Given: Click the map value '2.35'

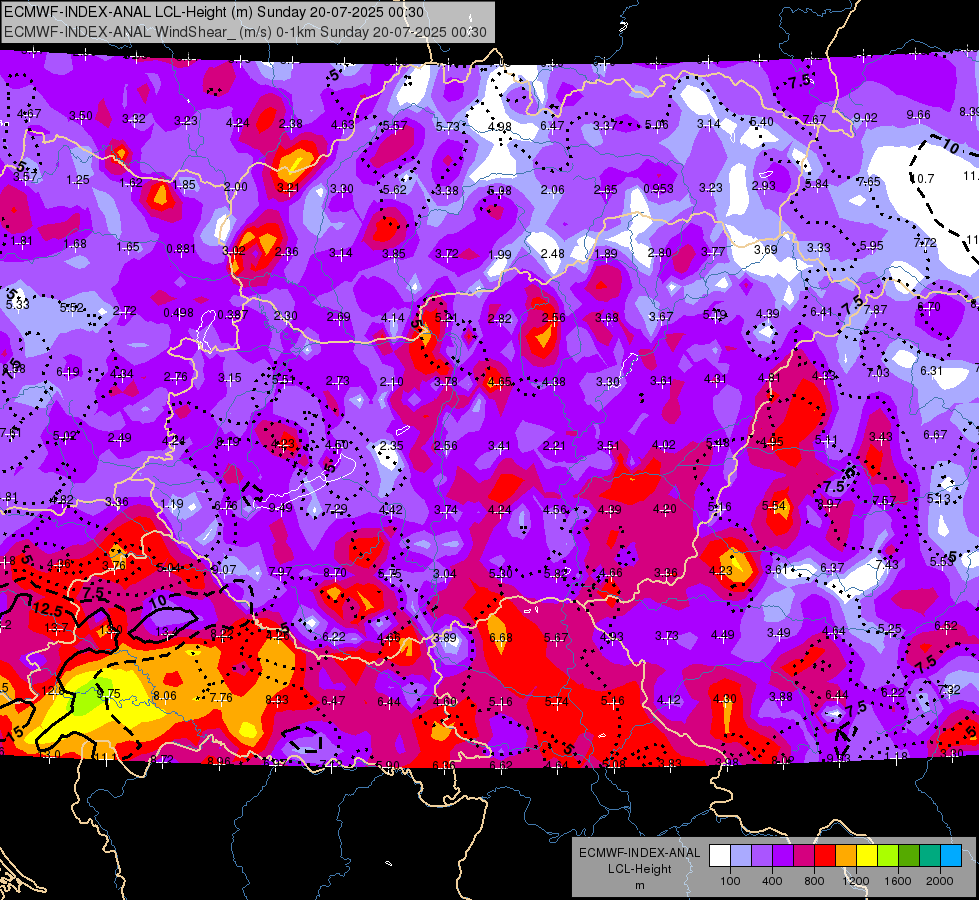Looking at the screenshot, I should 391,445.
